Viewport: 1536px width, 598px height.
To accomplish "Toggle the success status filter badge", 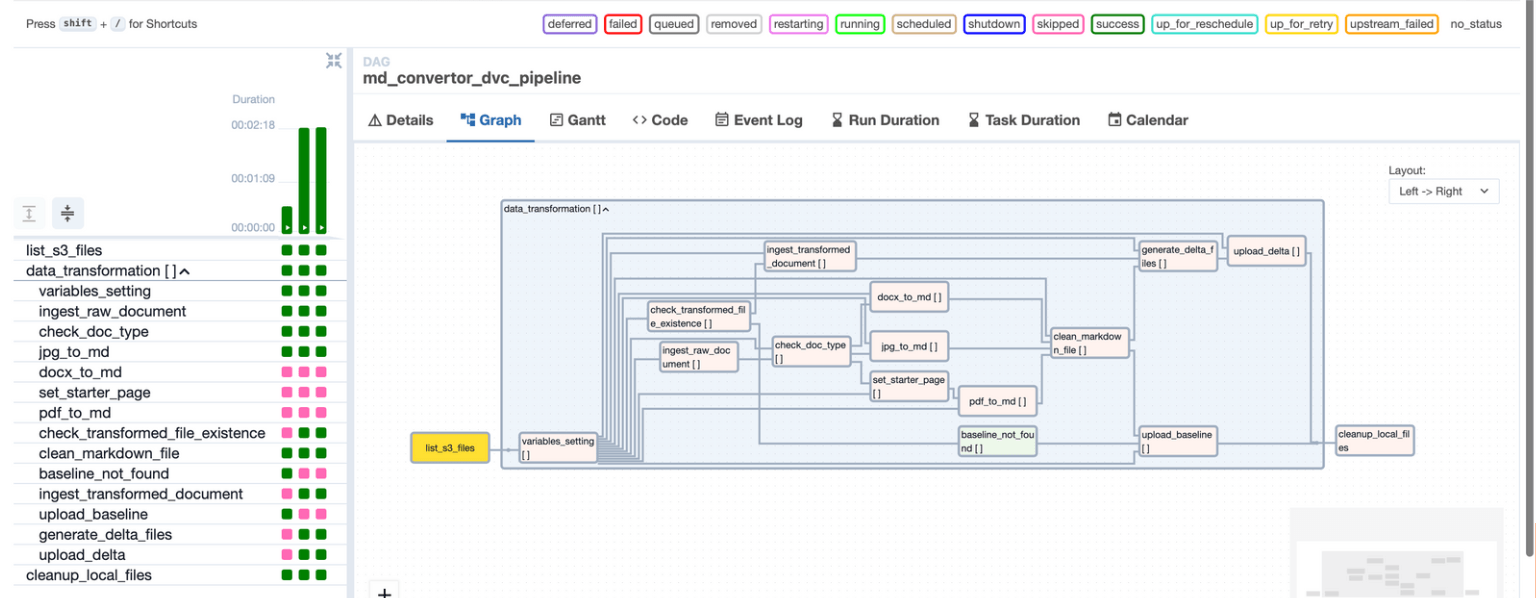I will pyautogui.click(x=1117, y=24).
